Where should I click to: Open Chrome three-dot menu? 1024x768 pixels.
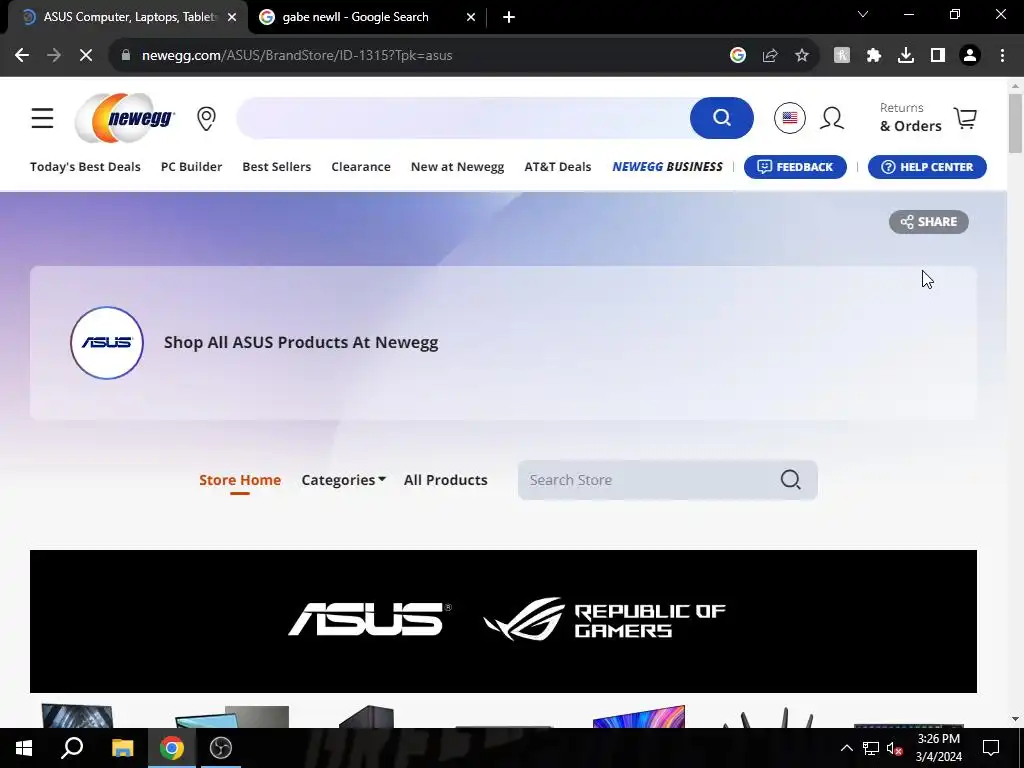1002,56
